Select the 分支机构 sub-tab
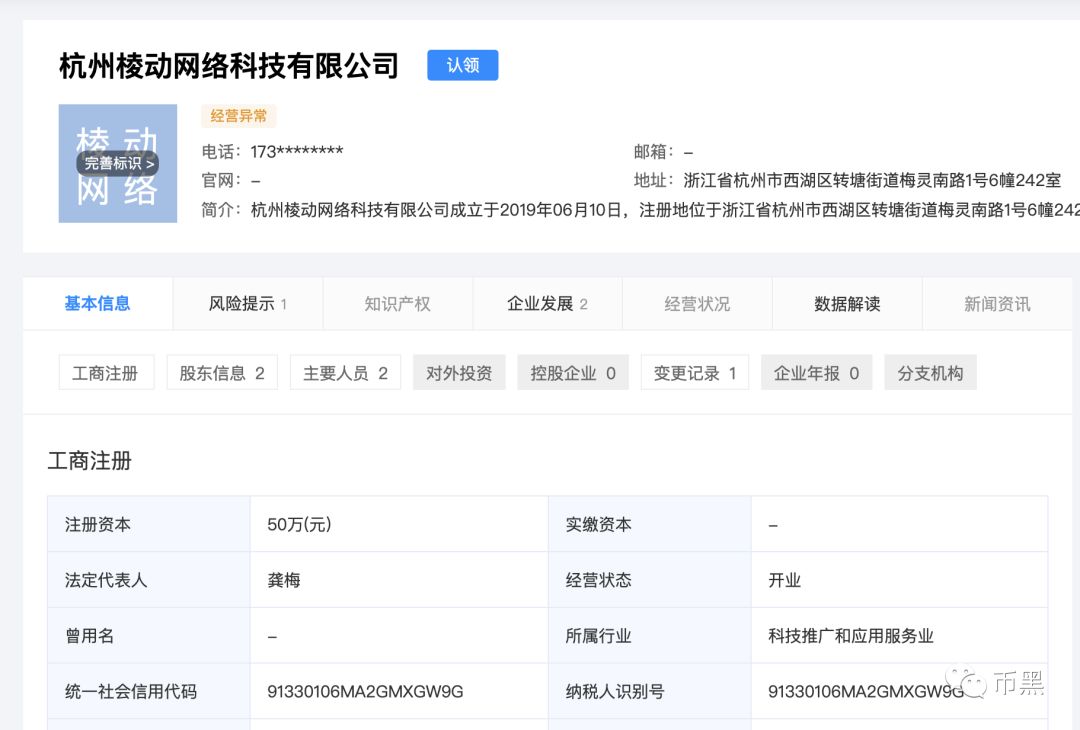This screenshot has height=730, width=1080. tap(930, 373)
